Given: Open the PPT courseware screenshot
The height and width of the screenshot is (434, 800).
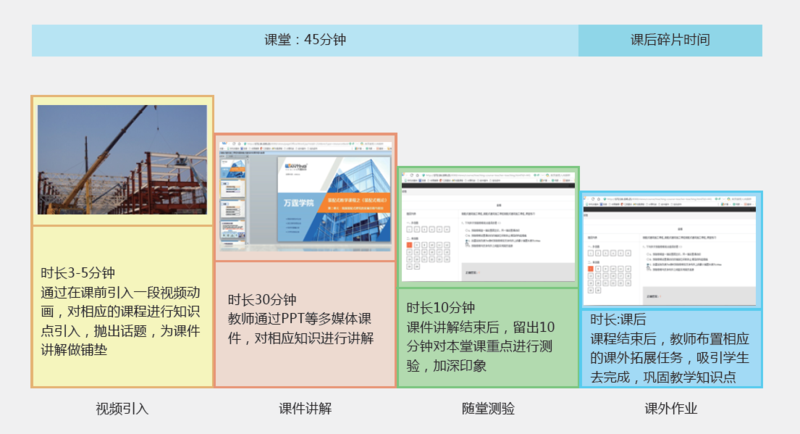Looking at the screenshot, I should 305,197.
